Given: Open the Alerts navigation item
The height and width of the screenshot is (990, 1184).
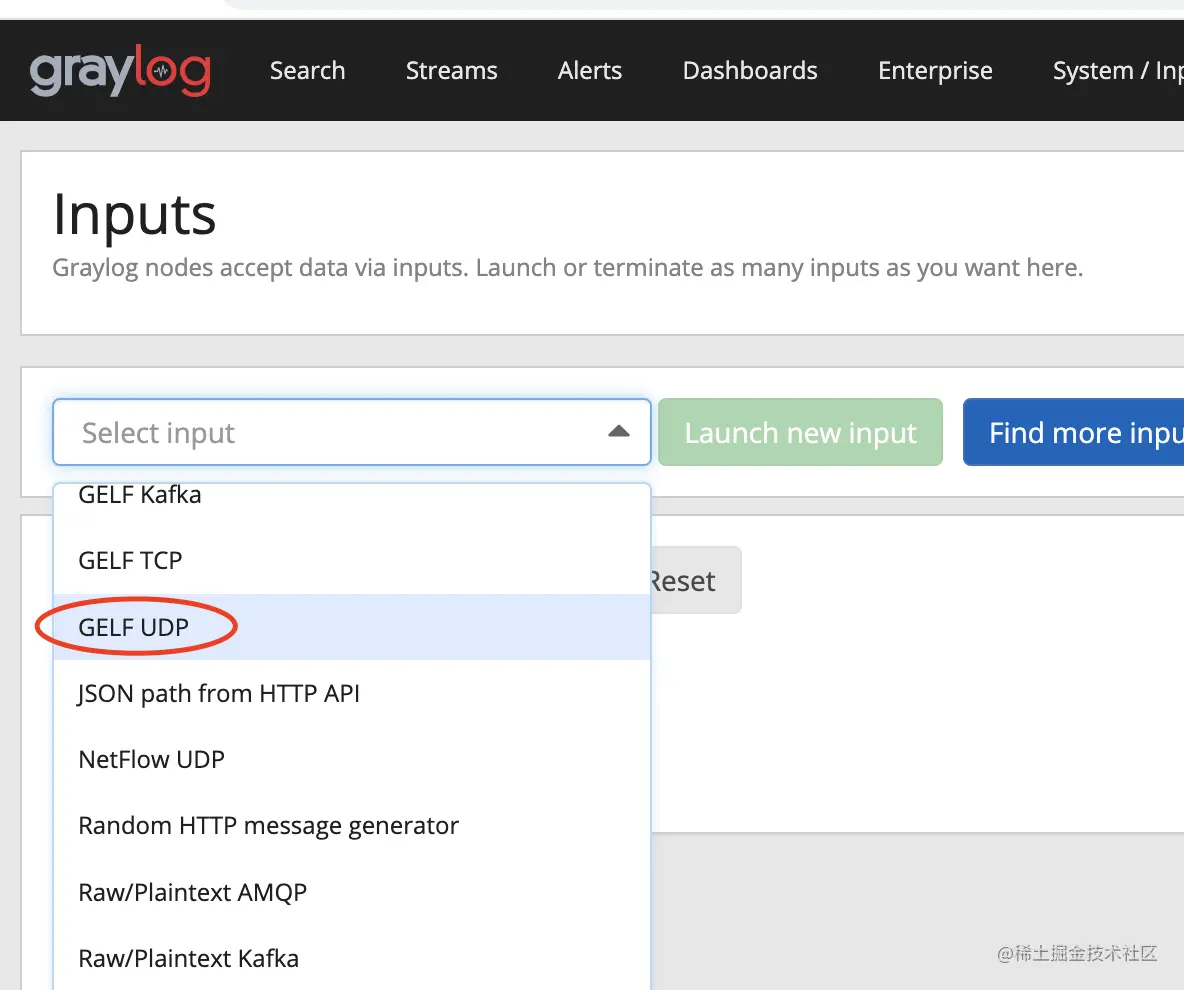Looking at the screenshot, I should point(590,71).
